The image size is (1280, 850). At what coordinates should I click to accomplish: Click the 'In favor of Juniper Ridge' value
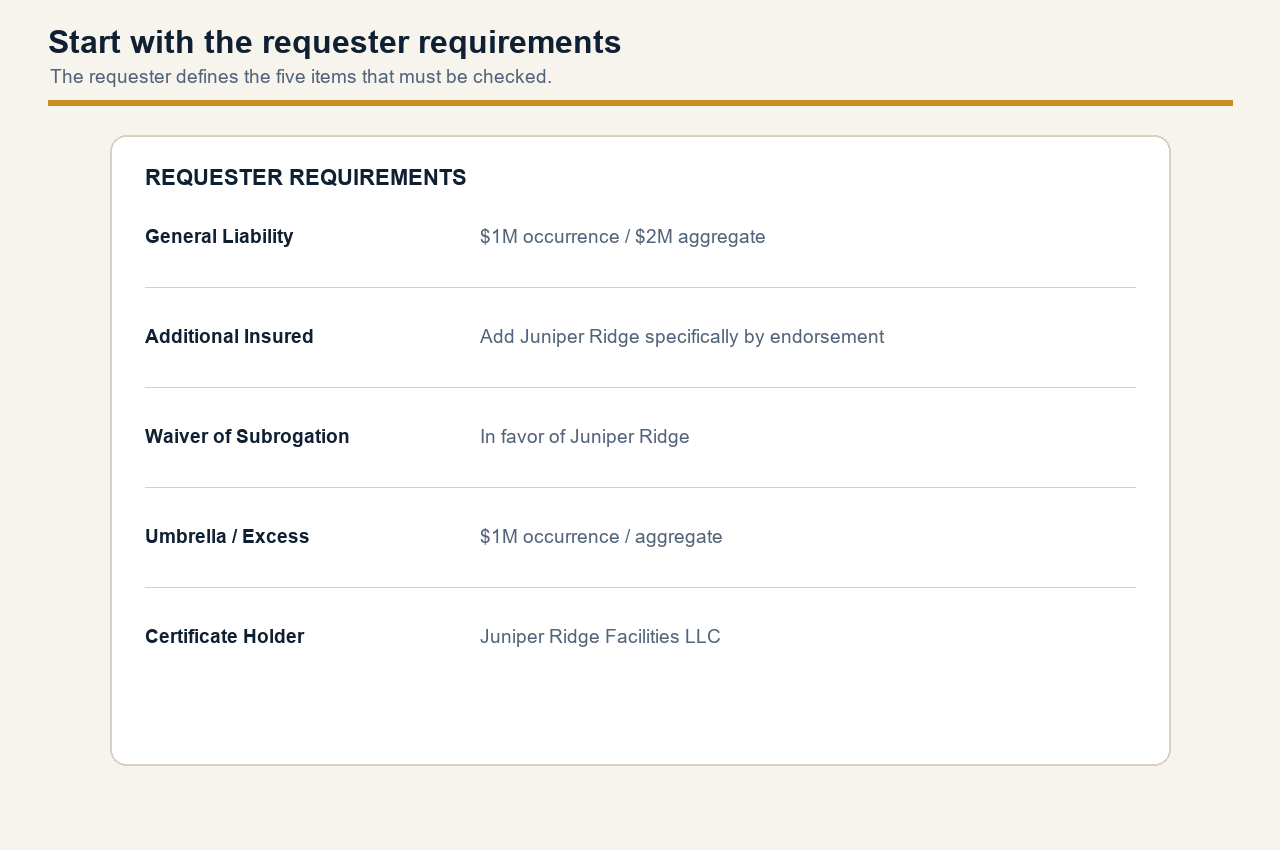click(585, 437)
